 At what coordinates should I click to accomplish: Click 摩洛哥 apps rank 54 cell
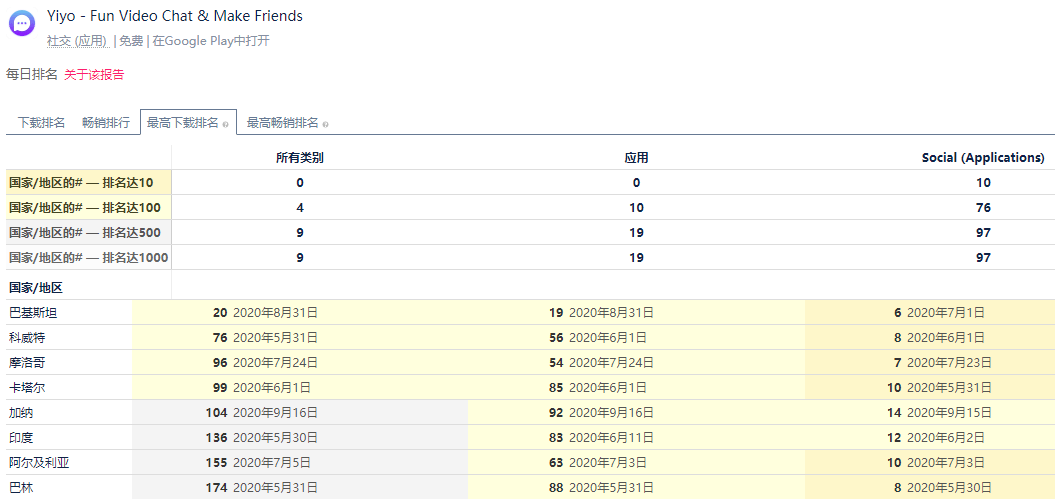[636, 362]
